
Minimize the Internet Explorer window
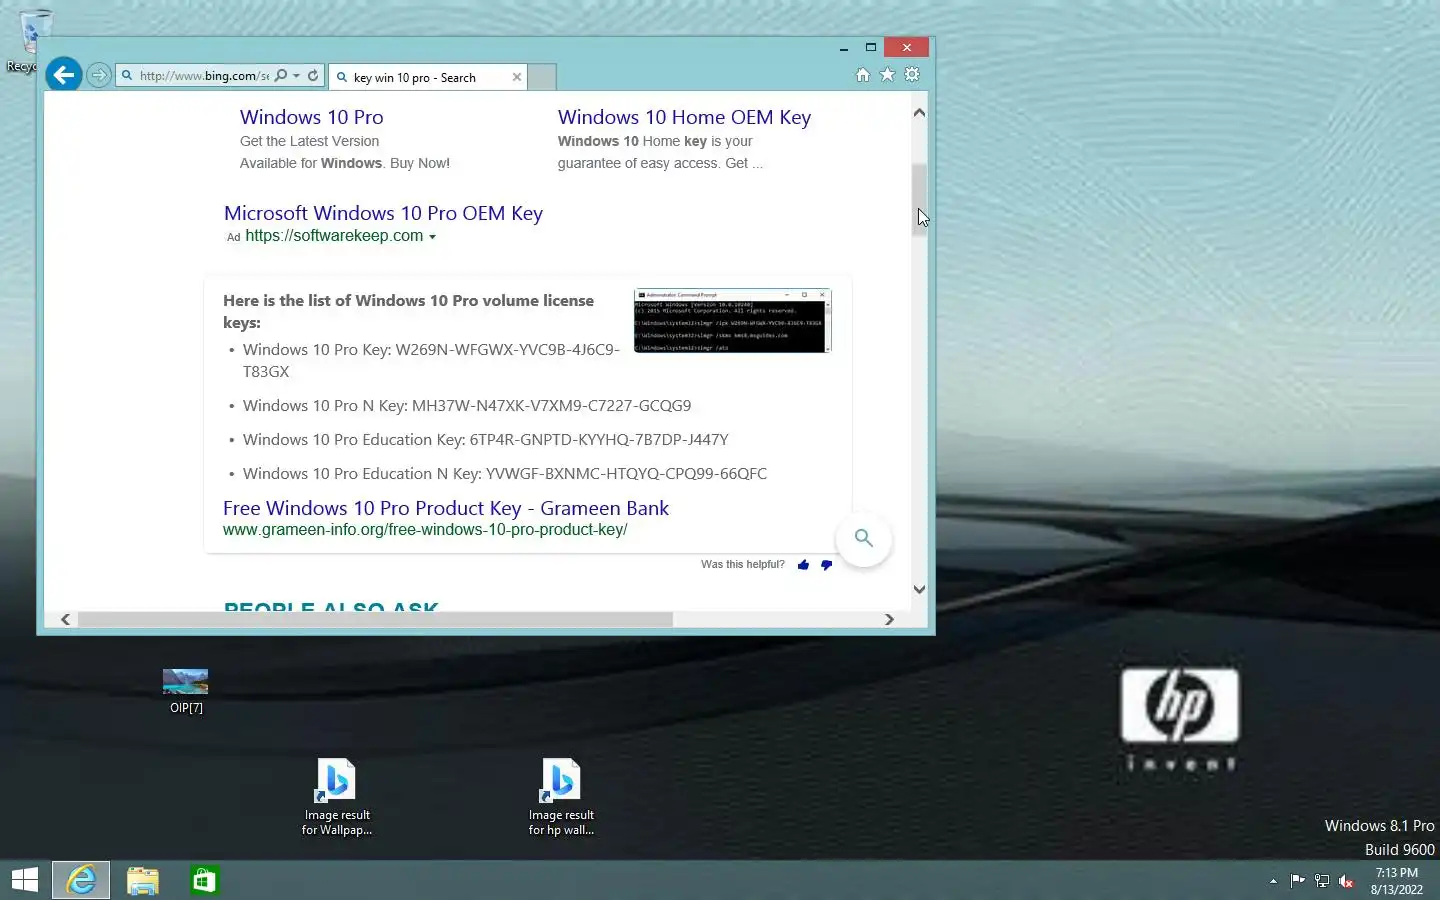[x=844, y=47]
